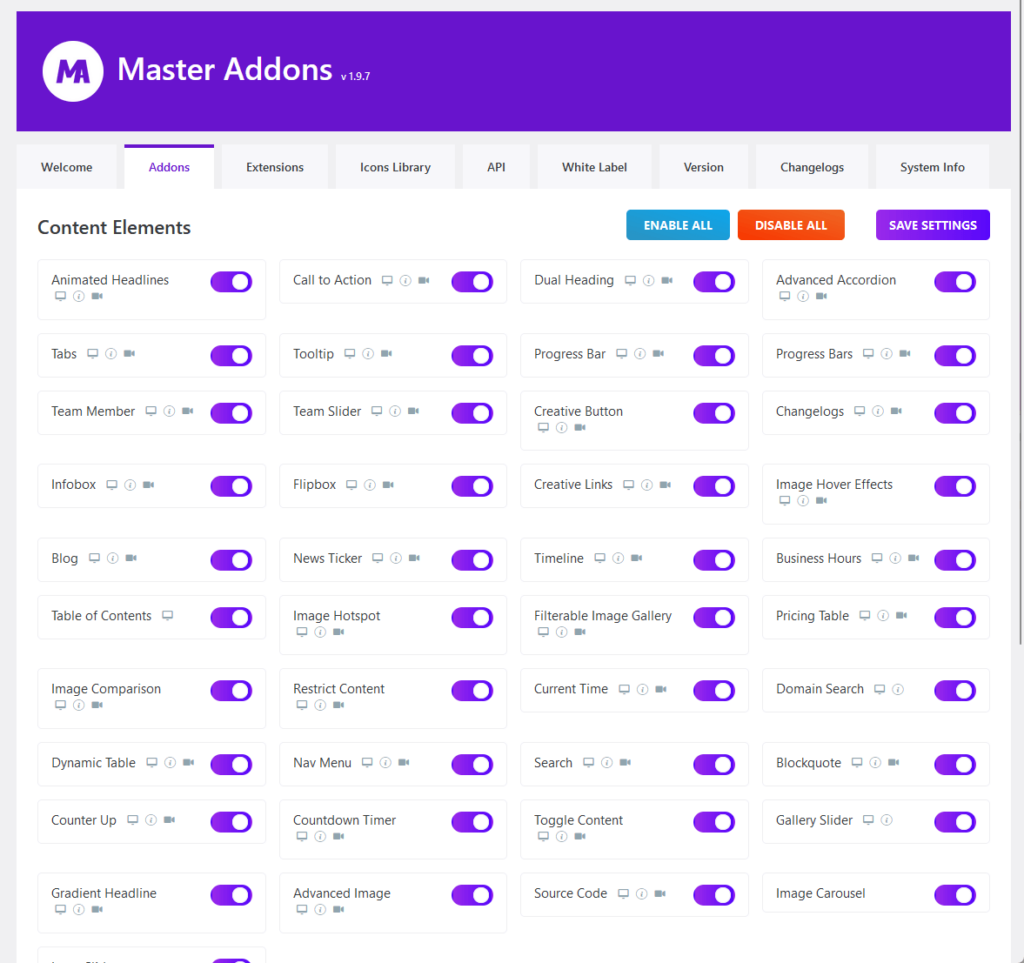Turn off the Blog element toggle
Screen dimensions: 1024x963
pyautogui.click(x=231, y=560)
